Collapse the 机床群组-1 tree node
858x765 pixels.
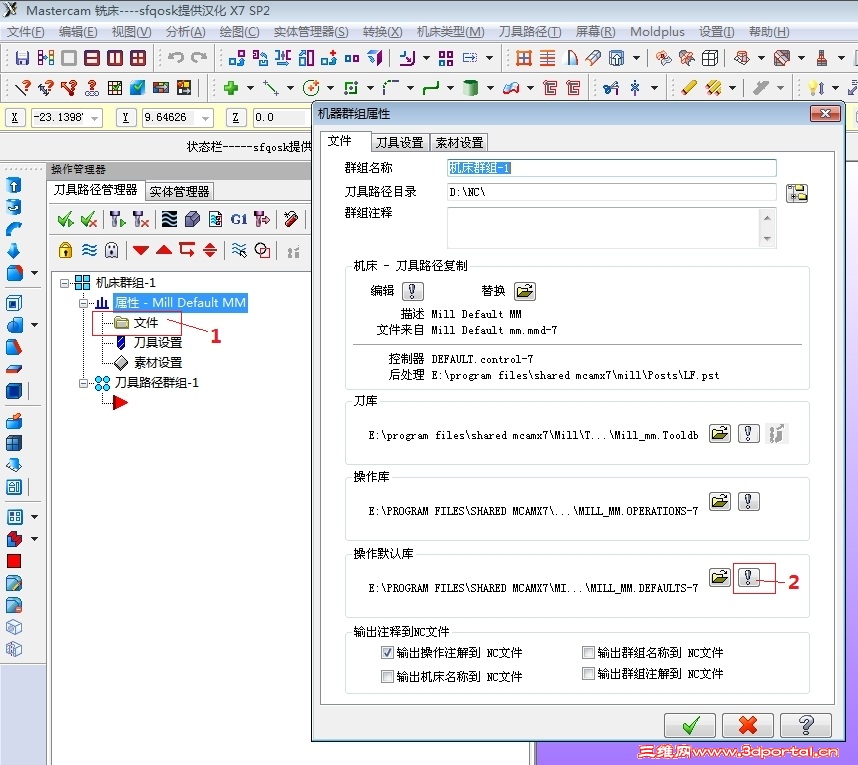65,283
